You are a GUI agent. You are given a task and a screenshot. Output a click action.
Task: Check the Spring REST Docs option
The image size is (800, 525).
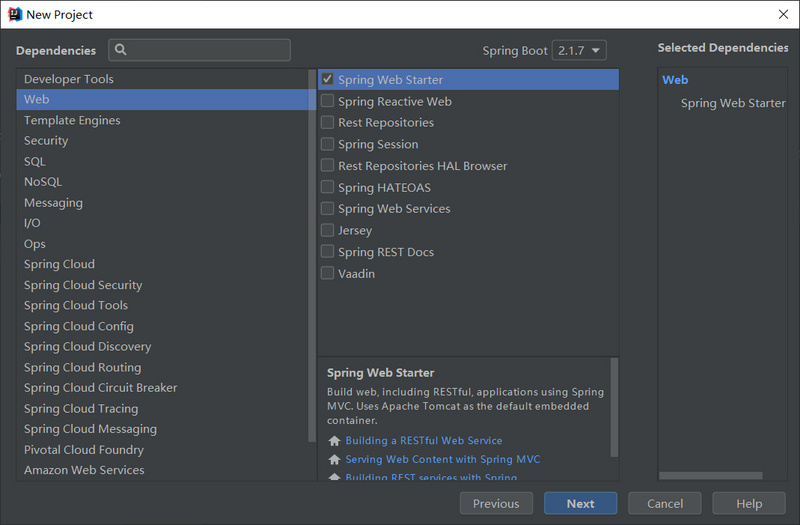[x=327, y=252]
